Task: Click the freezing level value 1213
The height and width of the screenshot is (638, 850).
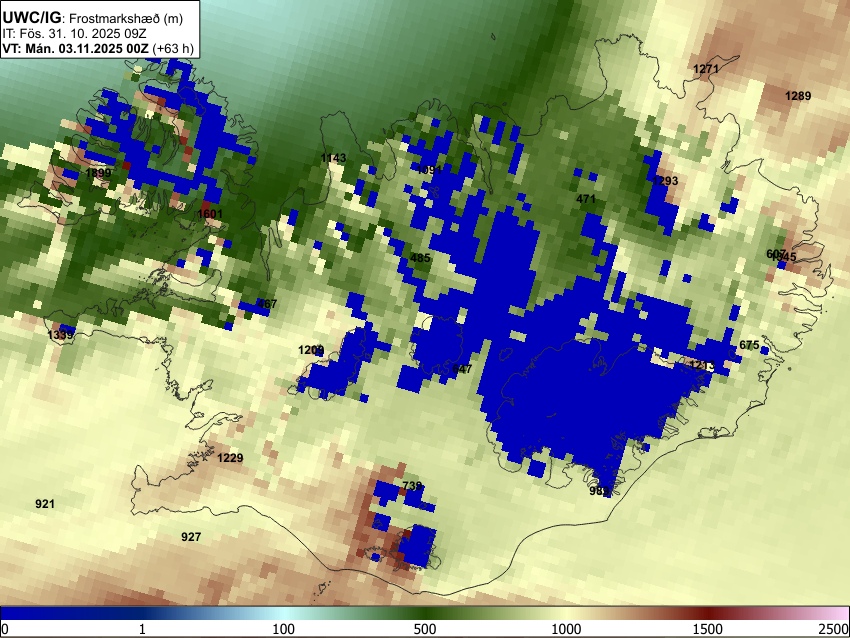Action: (702, 365)
